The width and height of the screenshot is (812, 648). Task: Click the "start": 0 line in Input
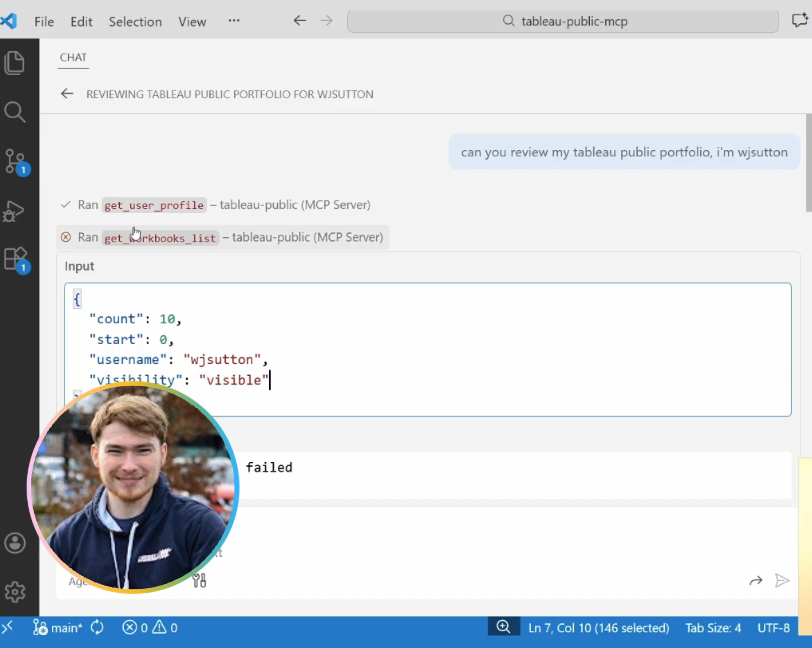tap(132, 339)
